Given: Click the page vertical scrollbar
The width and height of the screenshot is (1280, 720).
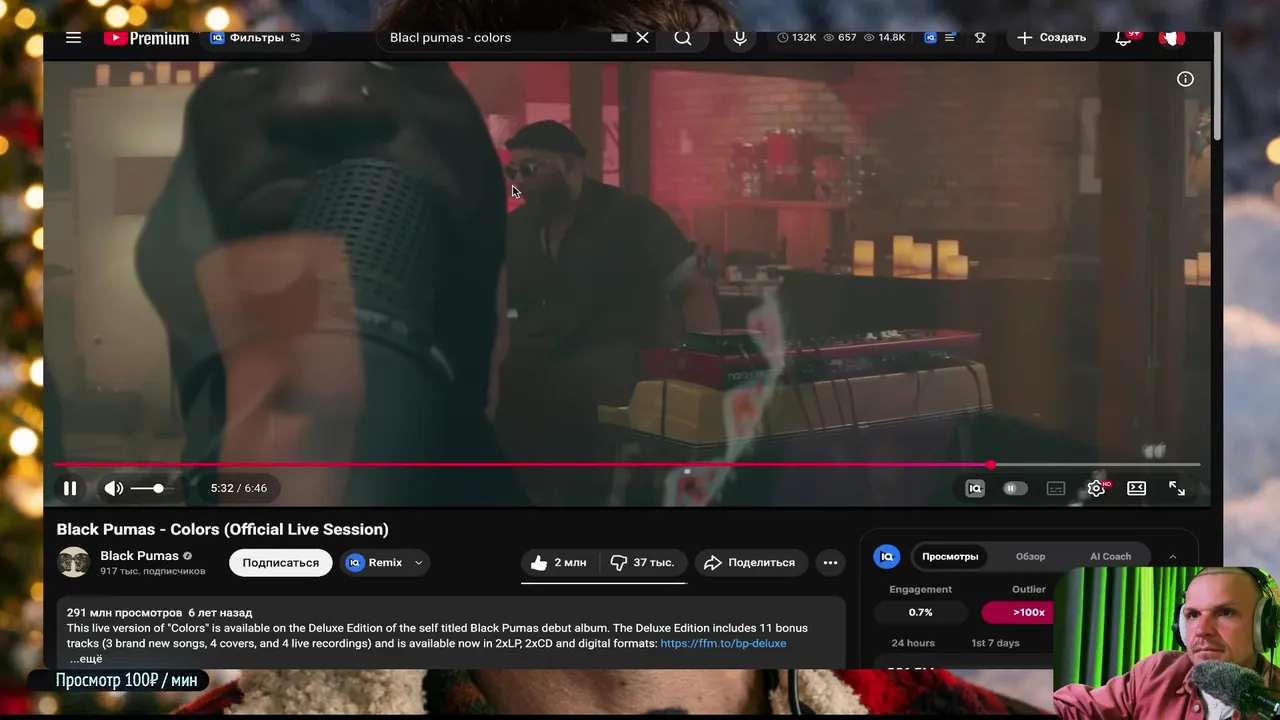Looking at the screenshot, I should (1217, 86).
